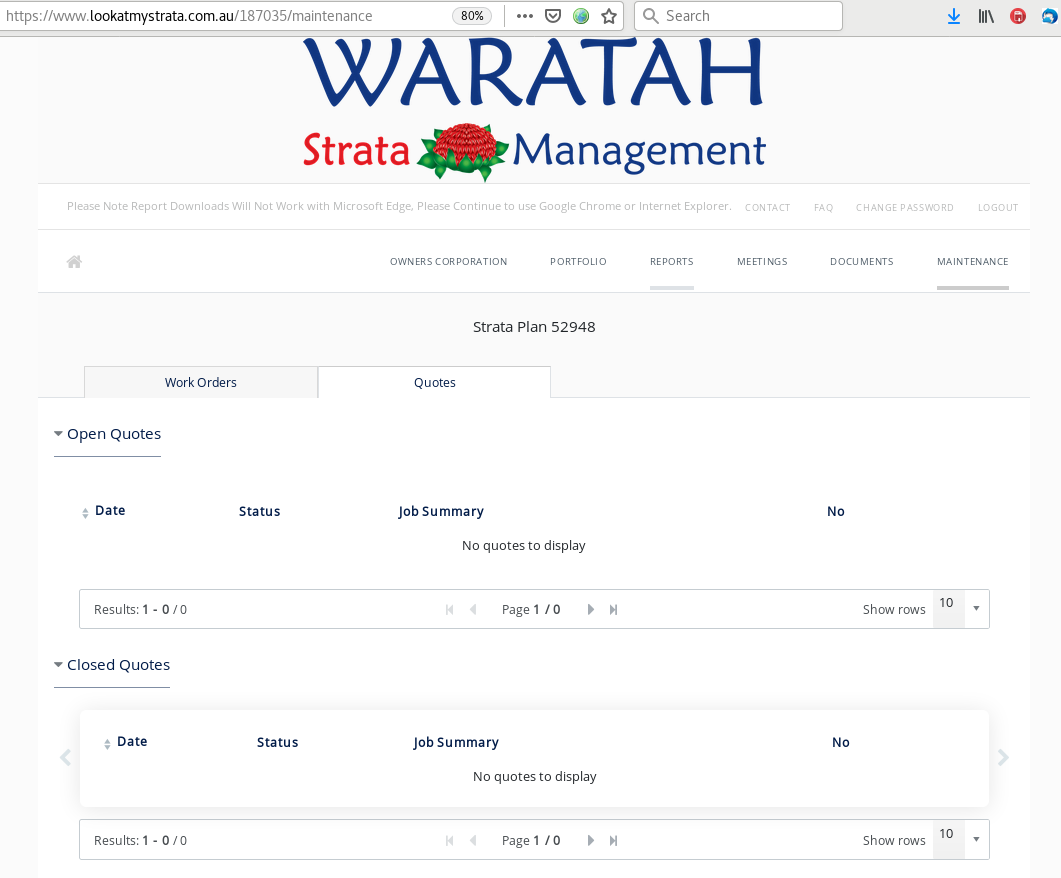
Task: Go to previous page of Closed Quotes
Action: pos(473,840)
